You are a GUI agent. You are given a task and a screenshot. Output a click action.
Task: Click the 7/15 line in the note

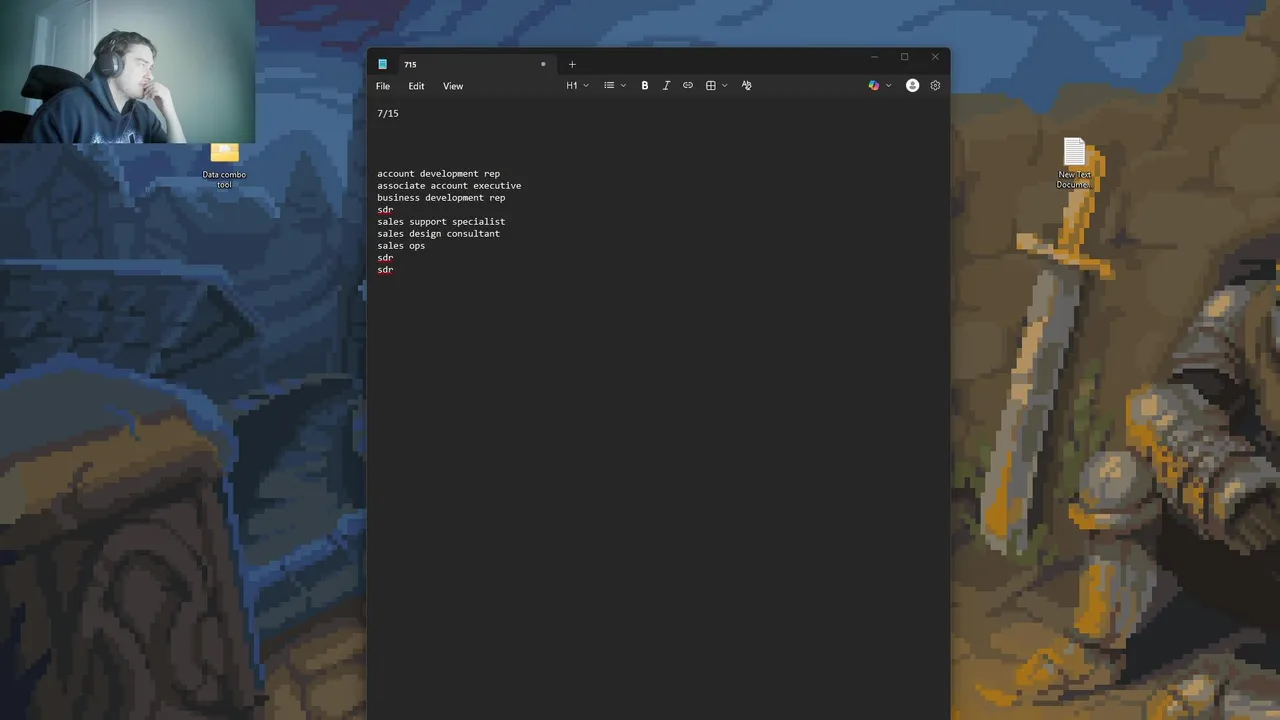click(x=388, y=114)
